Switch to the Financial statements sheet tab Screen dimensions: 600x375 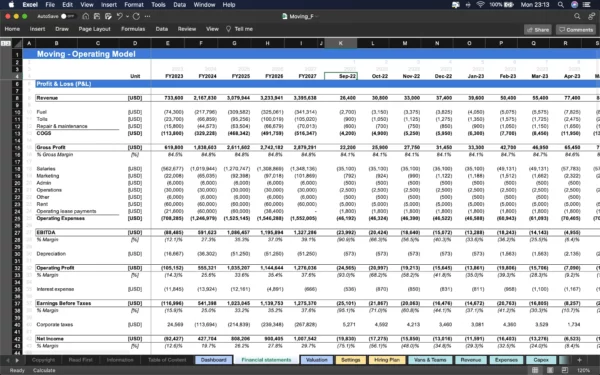(266, 360)
